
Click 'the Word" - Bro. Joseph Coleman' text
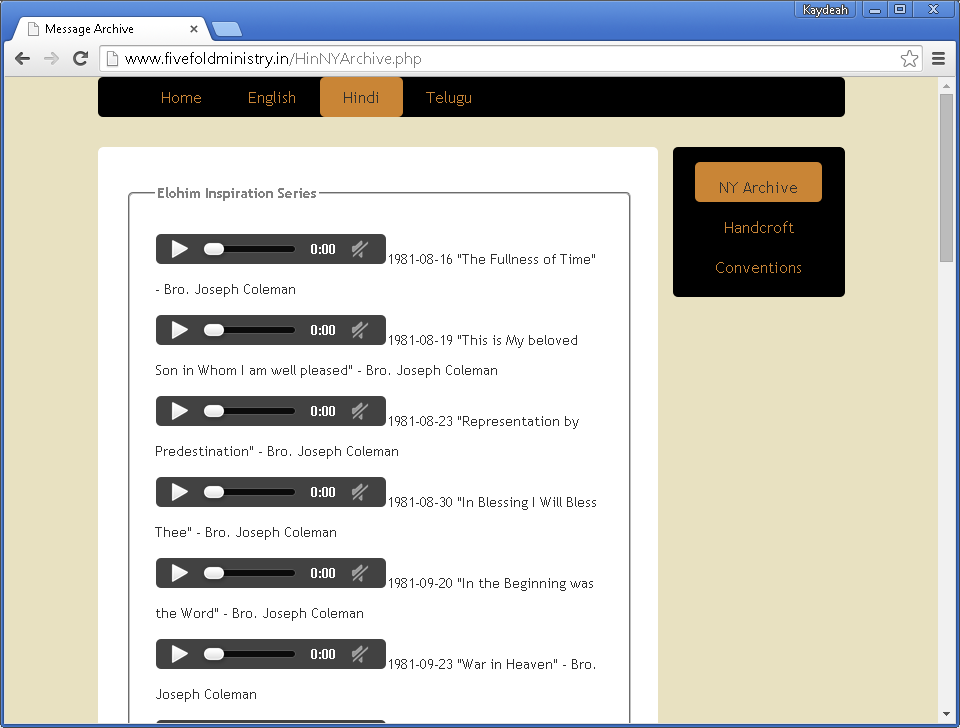pyautogui.click(x=260, y=613)
